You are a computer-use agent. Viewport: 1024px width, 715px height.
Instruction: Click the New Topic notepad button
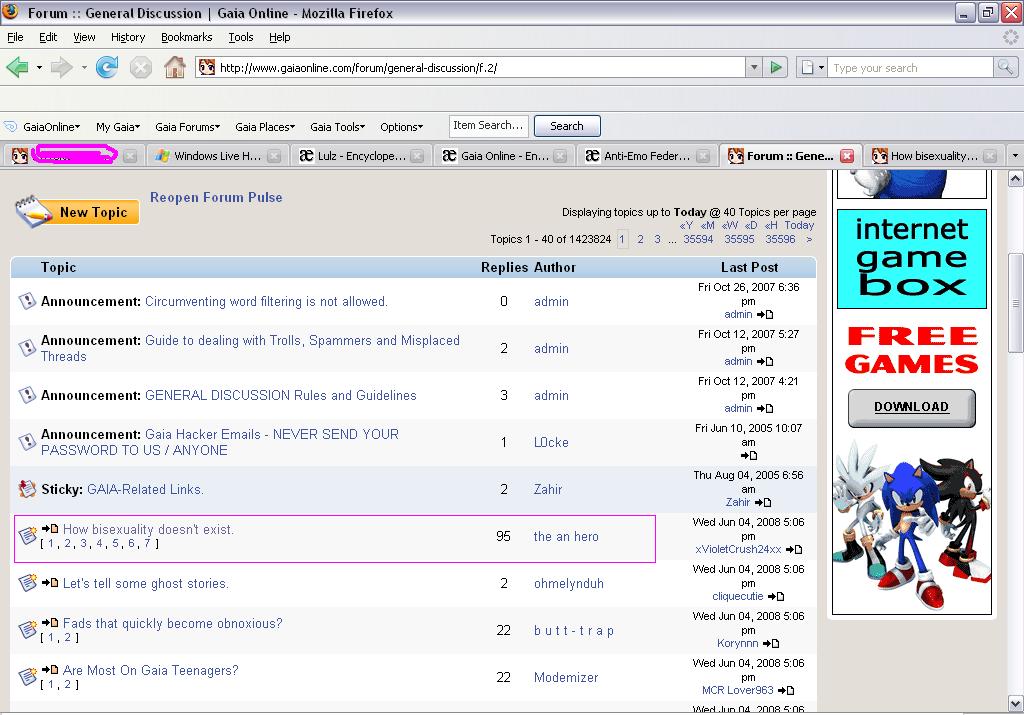point(77,211)
